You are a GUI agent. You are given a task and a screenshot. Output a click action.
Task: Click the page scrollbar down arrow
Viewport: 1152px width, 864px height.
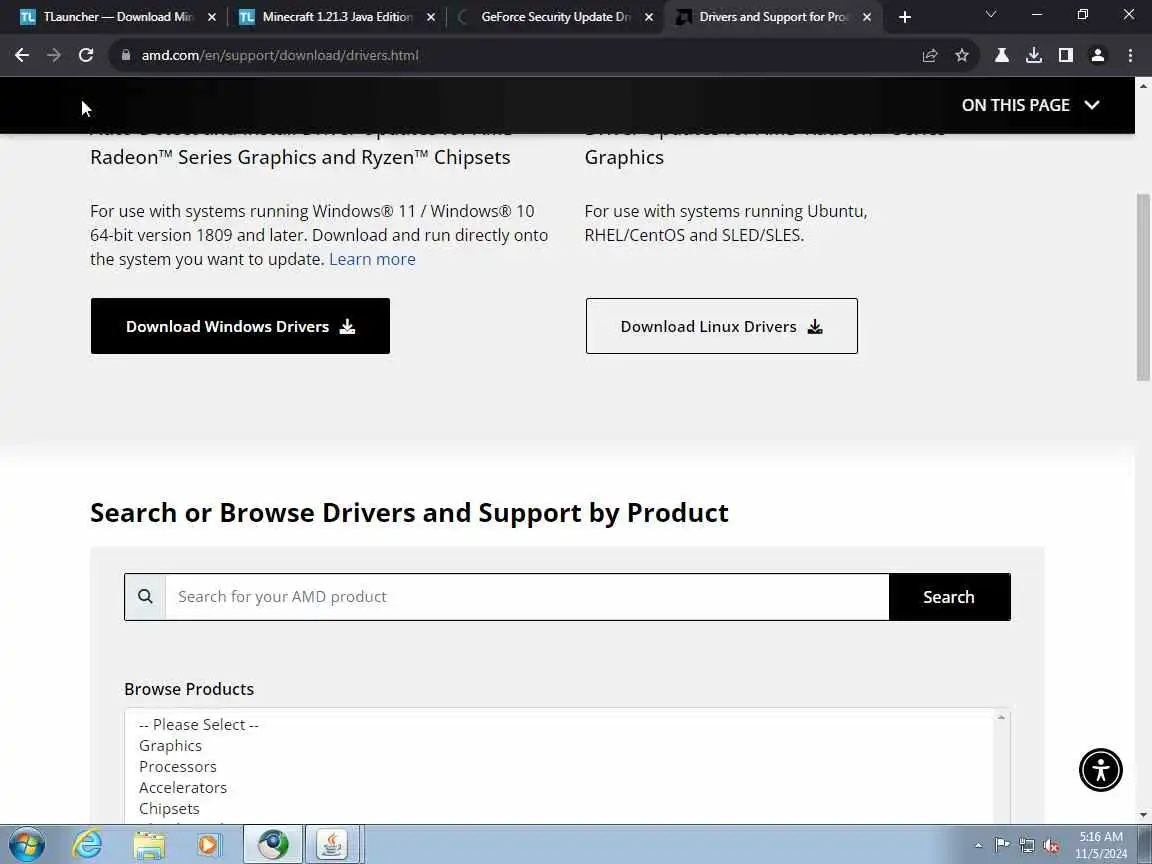pyautogui.click(x=1142, y=815)
